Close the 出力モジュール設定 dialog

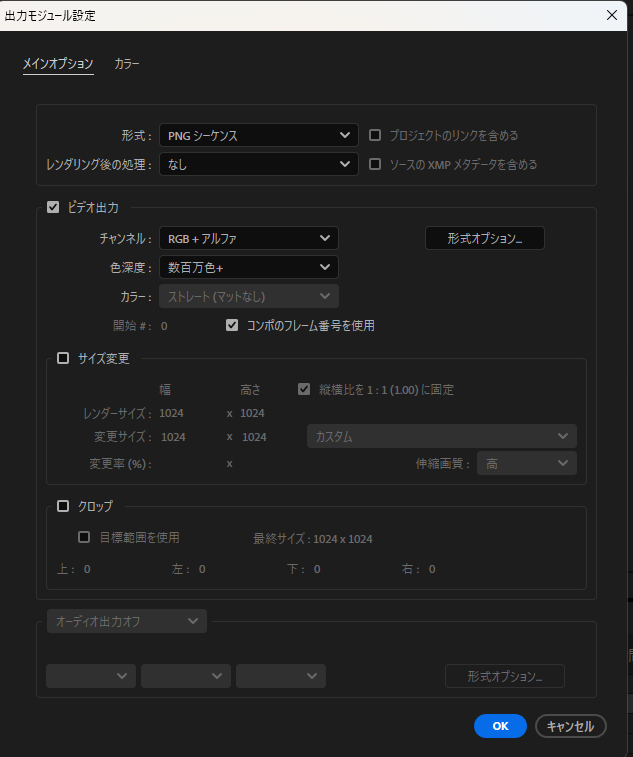[x=612, y=15]
